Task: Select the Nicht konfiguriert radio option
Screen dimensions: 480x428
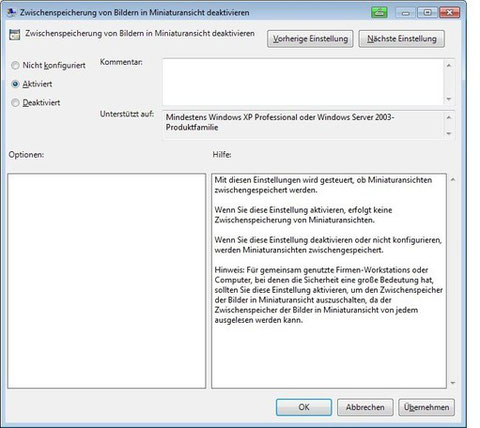Action: tap(15, 65)
